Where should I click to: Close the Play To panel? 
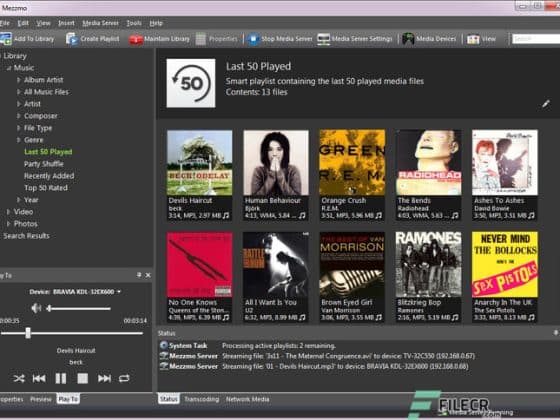pyautogui.click(x=148, y=275)
